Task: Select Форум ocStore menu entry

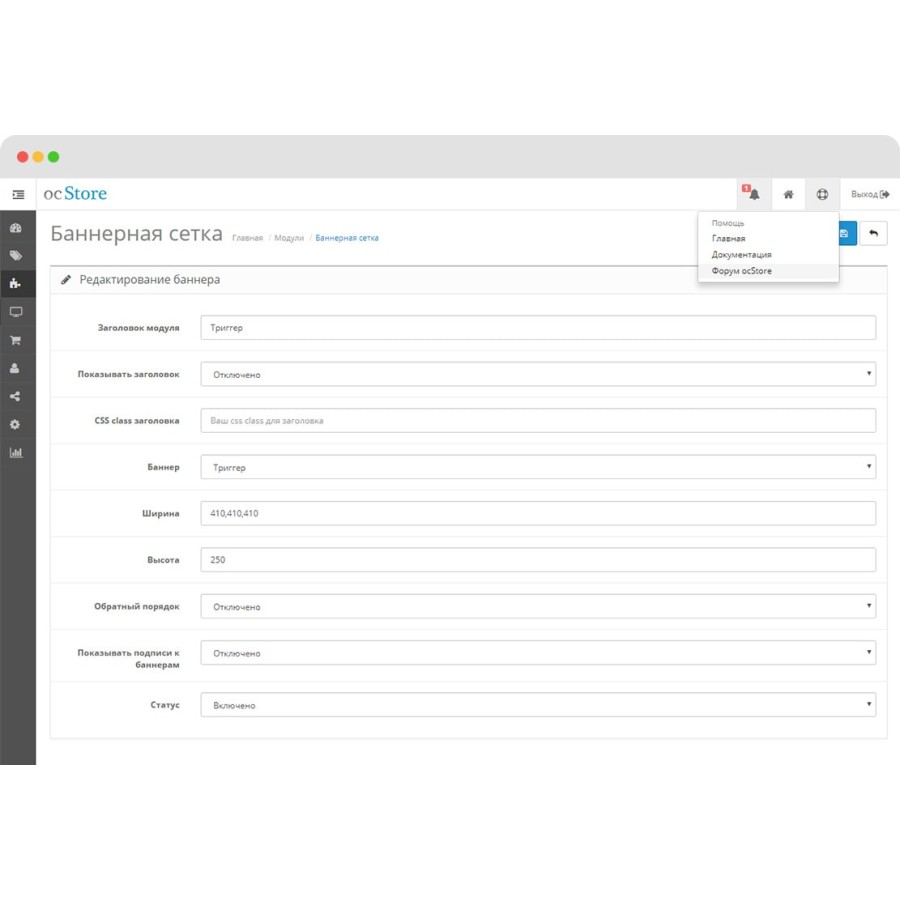Action: (768, 271)
